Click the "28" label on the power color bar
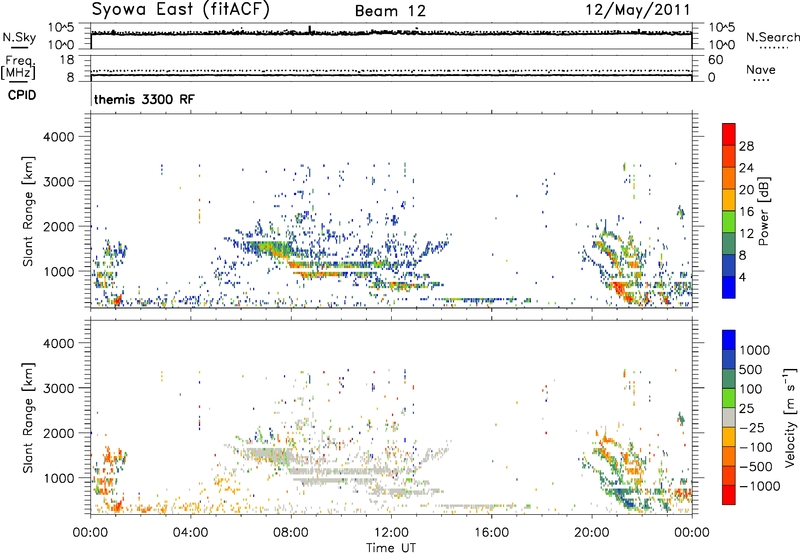800x554 pixels. pyautogui.click(x=746, y=146)
